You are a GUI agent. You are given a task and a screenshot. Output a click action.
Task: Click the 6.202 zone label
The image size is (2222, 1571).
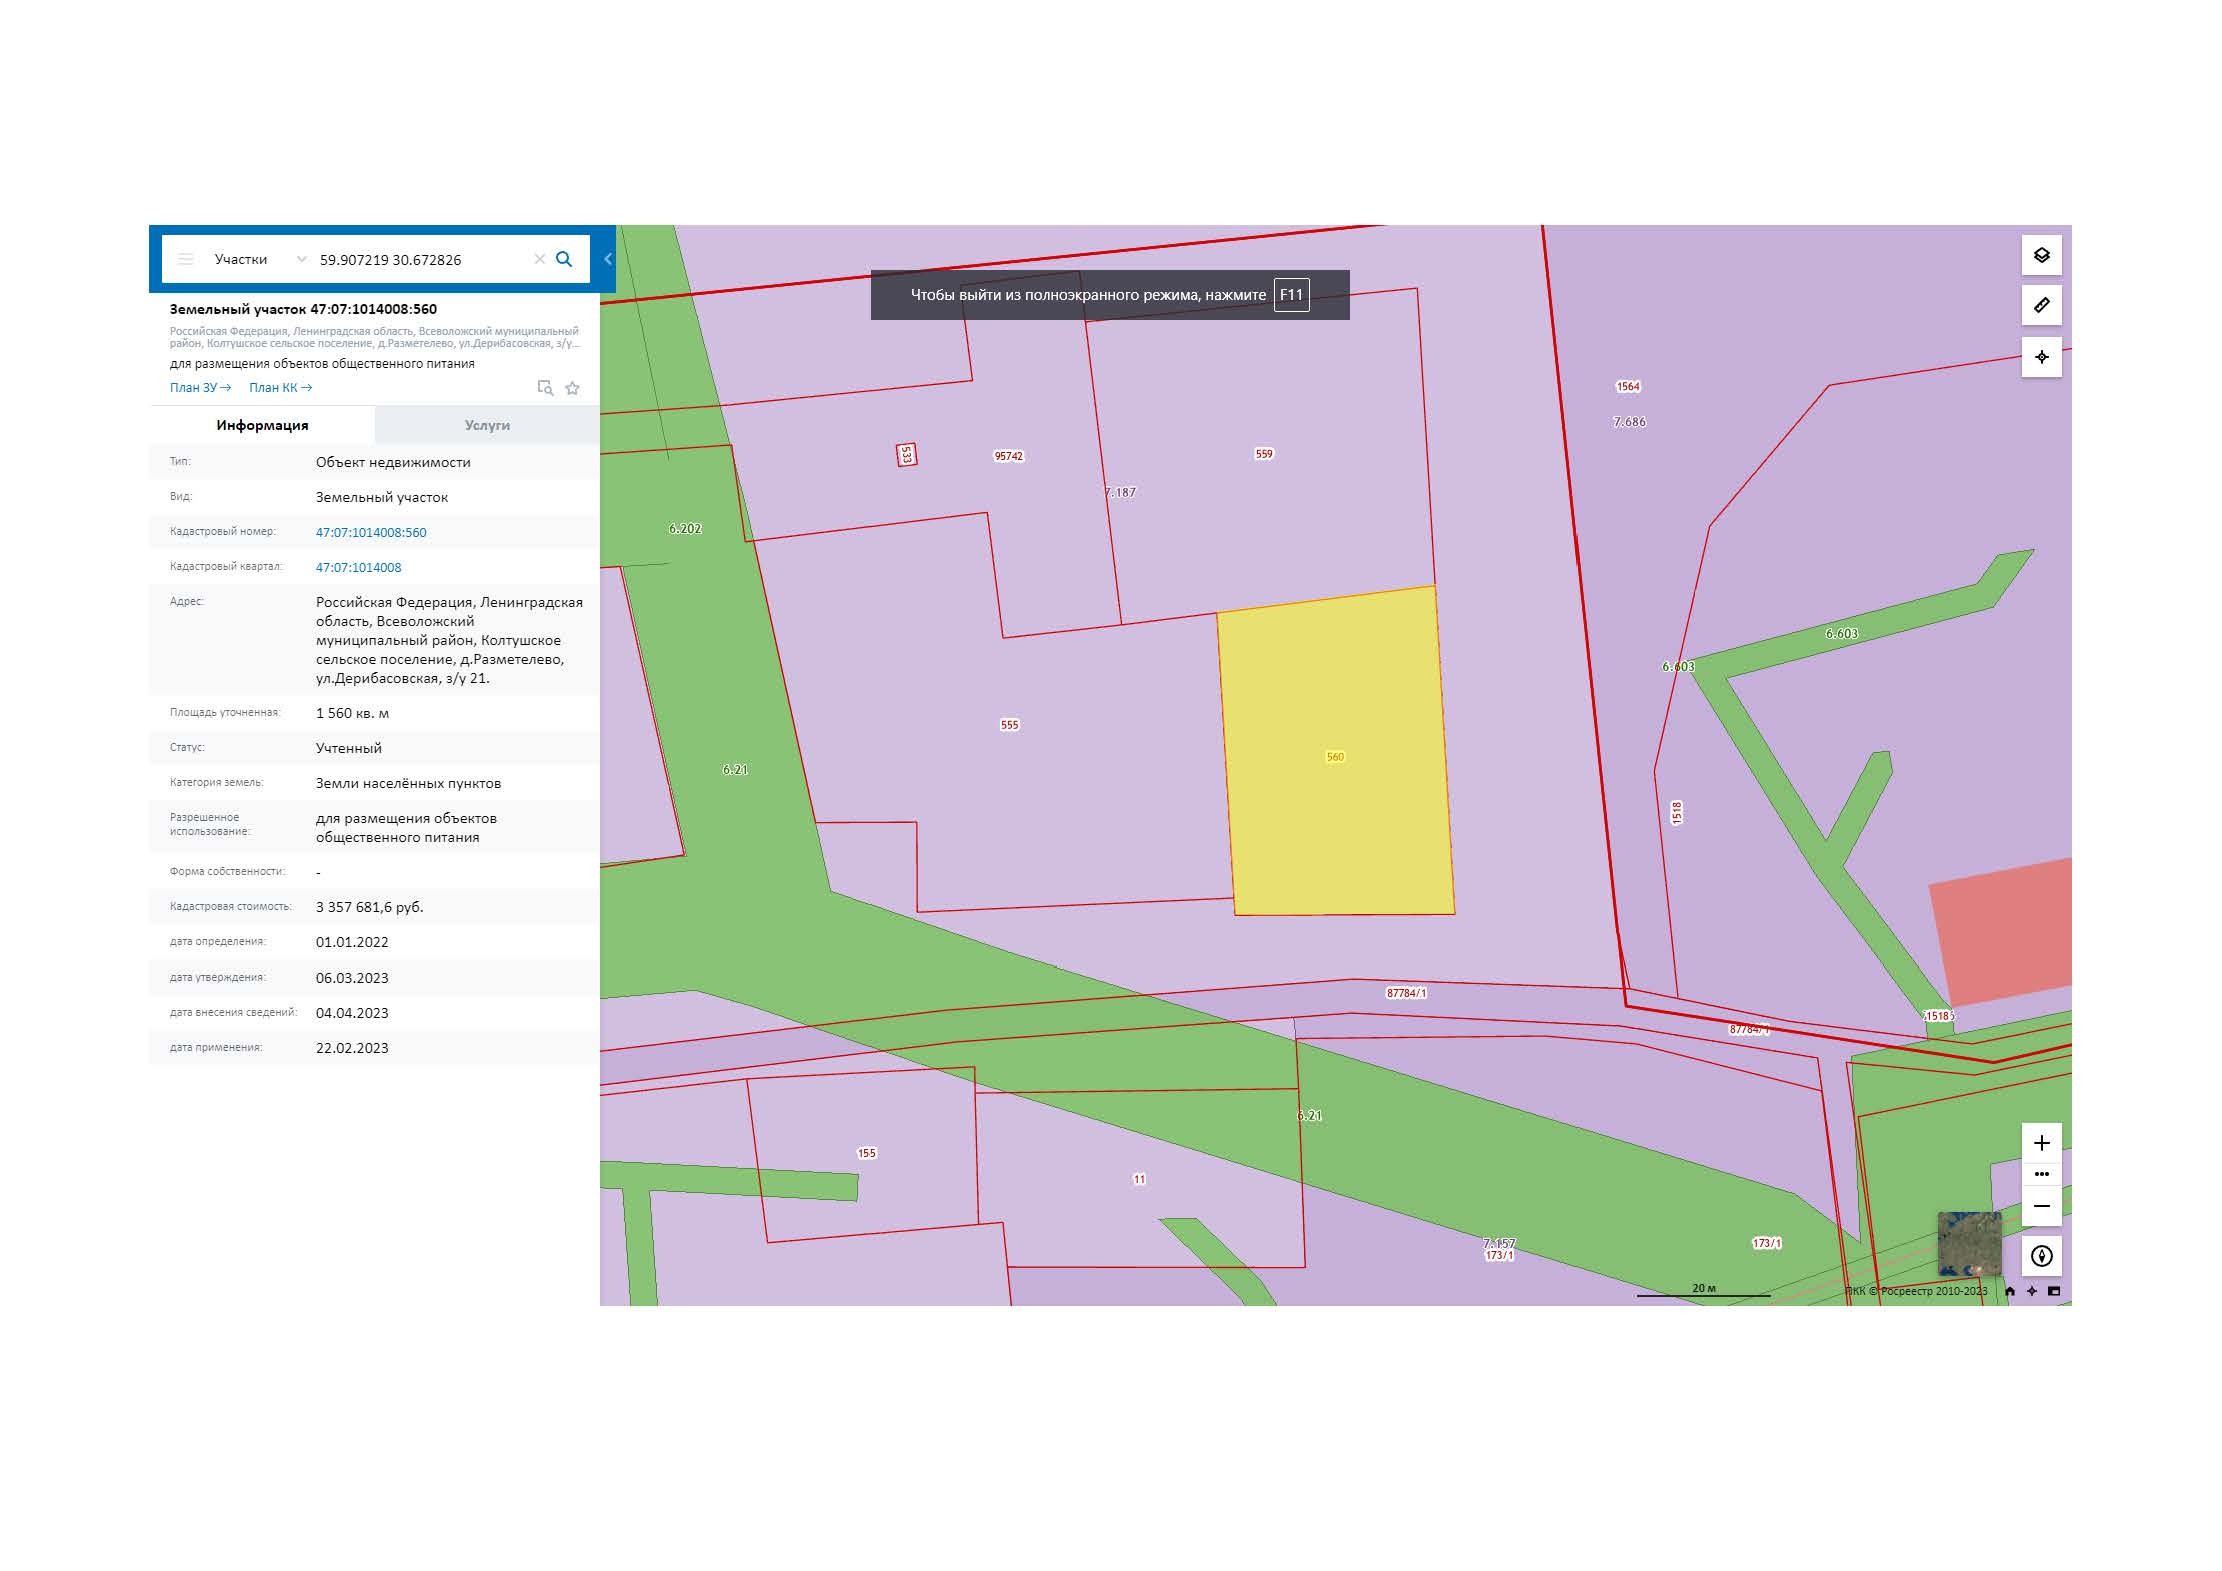click(685, 528)
